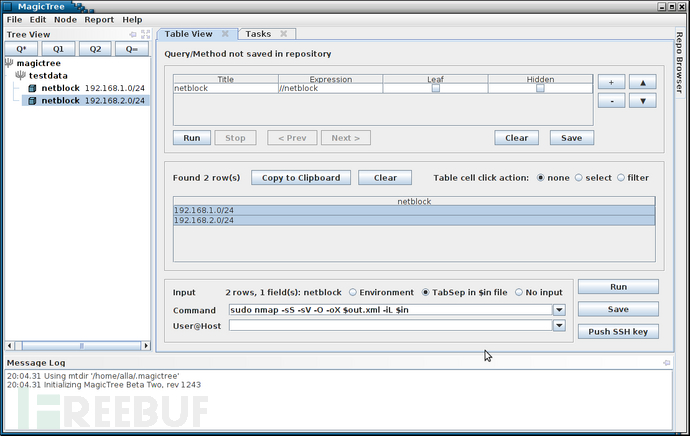Open the User@Host dropdown list

[559, 326]
